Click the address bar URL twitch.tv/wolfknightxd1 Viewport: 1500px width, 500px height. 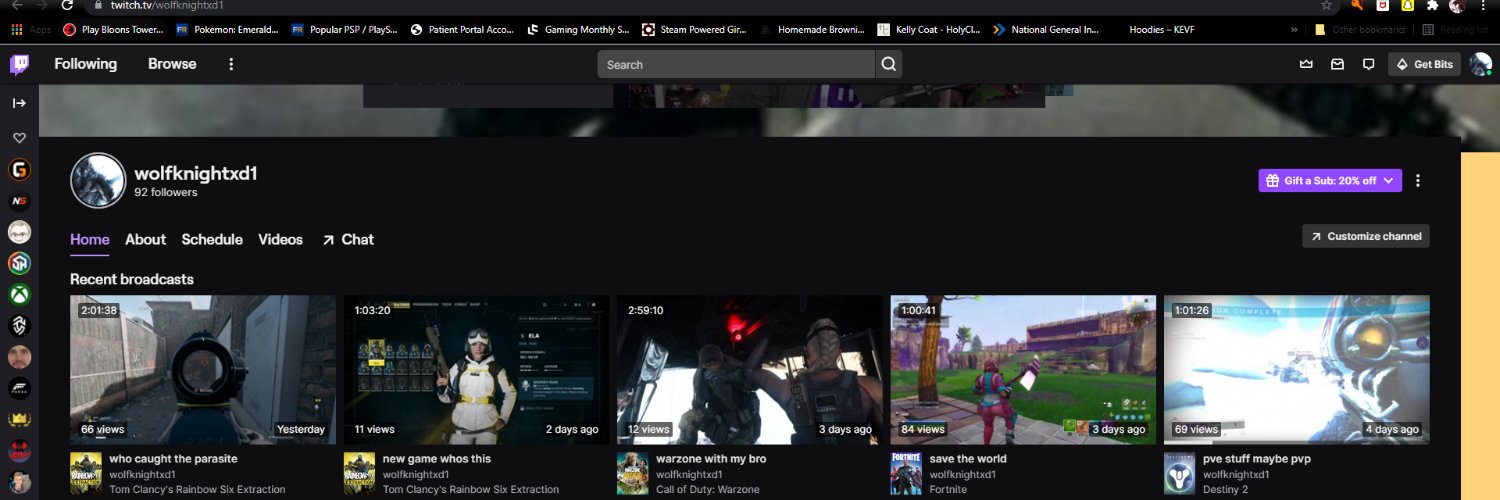pyautogui.click(x=166, y=6)
